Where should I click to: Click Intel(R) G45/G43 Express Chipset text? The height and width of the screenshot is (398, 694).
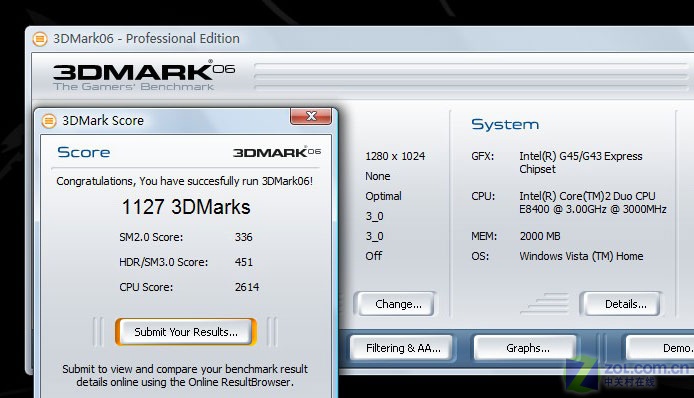(581, 162)
